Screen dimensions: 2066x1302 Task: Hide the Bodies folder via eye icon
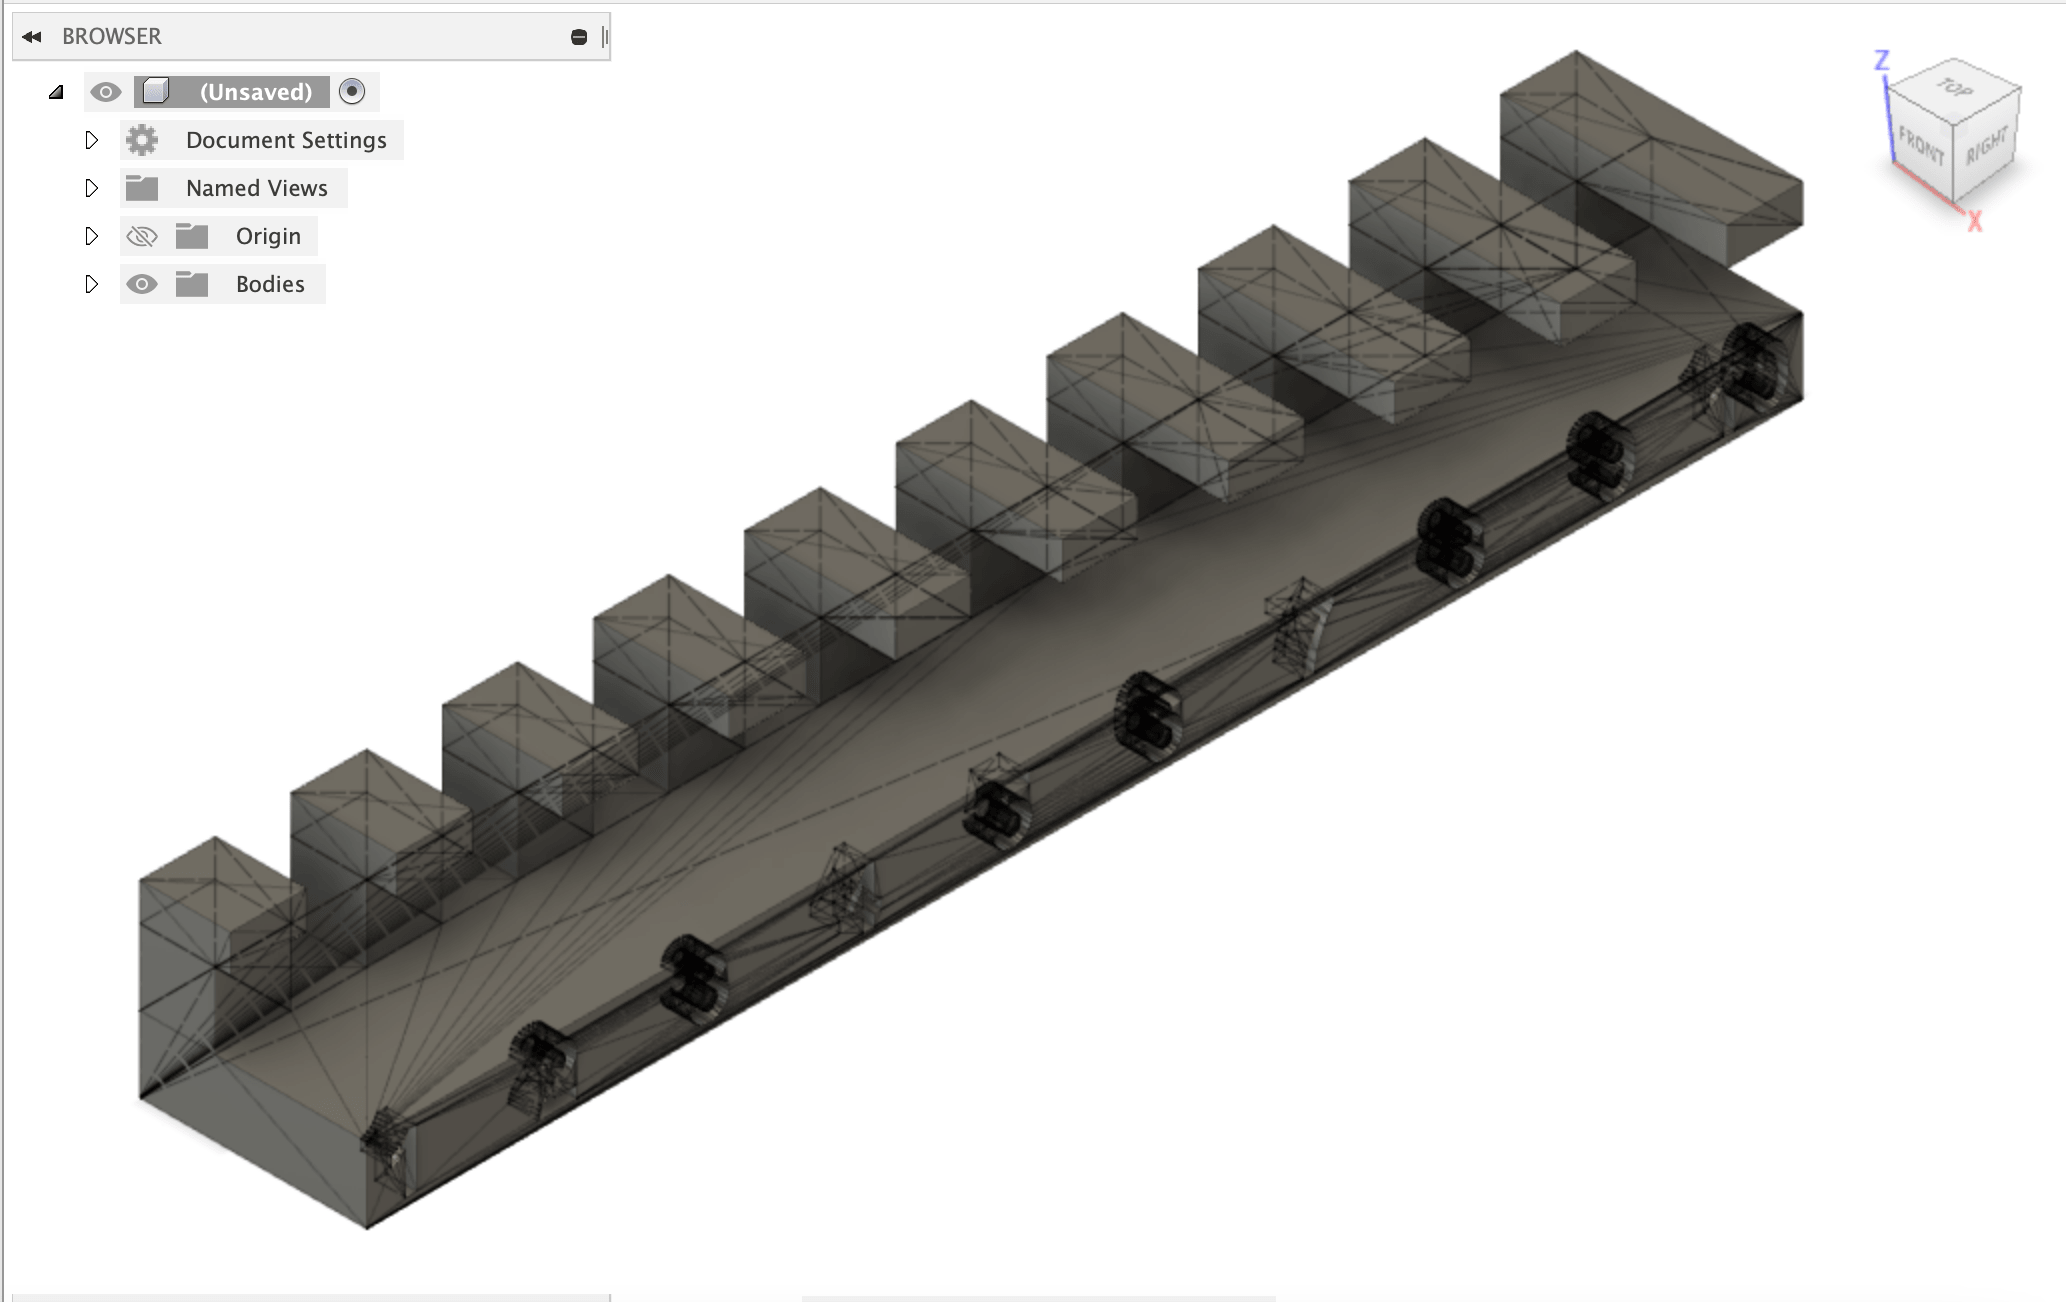click(x=142, y=284)
